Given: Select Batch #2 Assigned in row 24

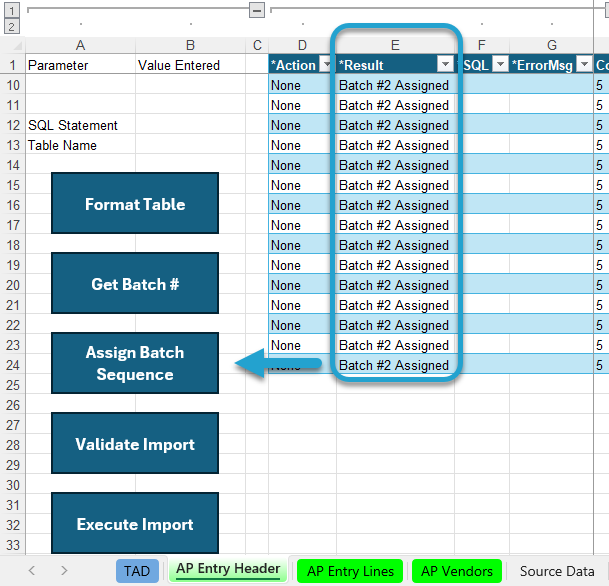Looking at the screenshot, I should (395, 365).
